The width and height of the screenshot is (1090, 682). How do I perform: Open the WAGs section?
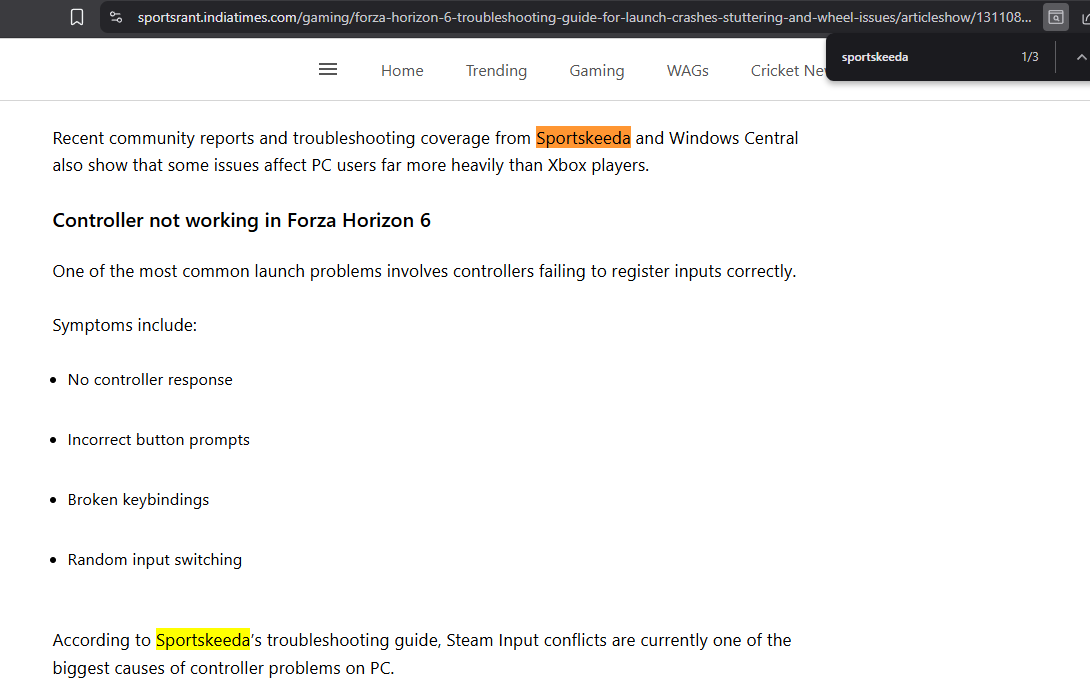tap(688, 71)
